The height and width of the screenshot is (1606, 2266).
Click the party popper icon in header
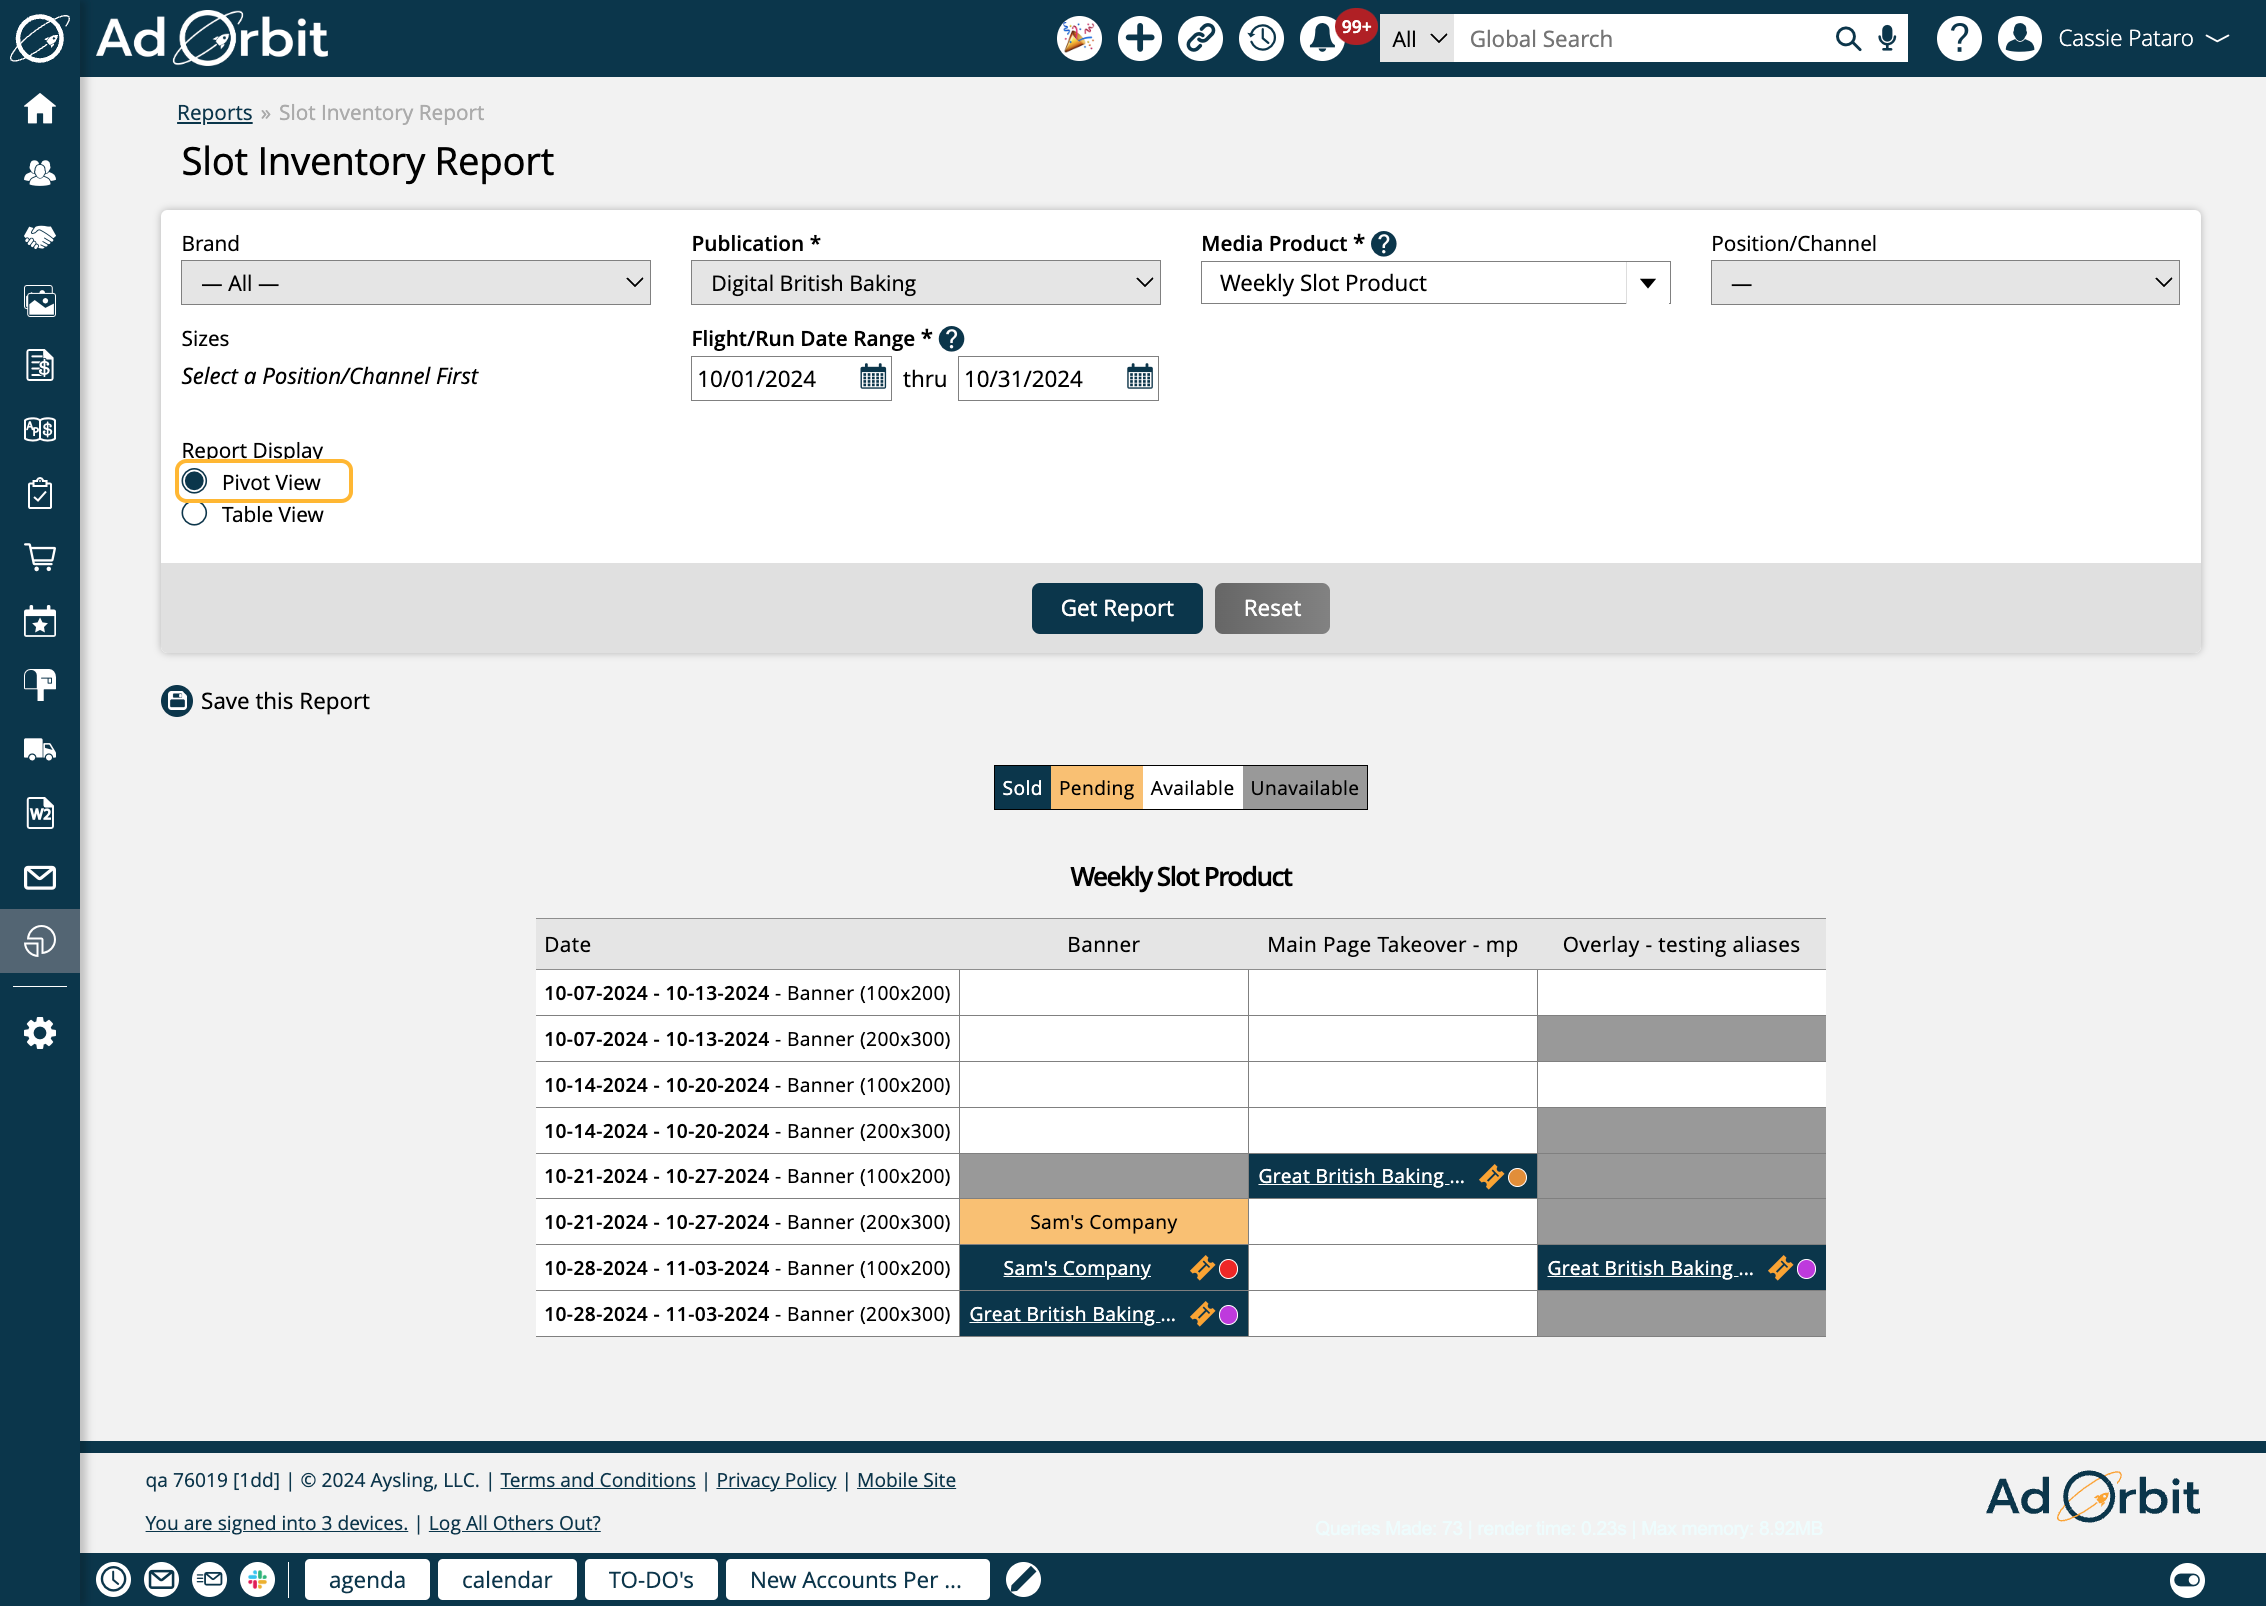coord(1079,39)
